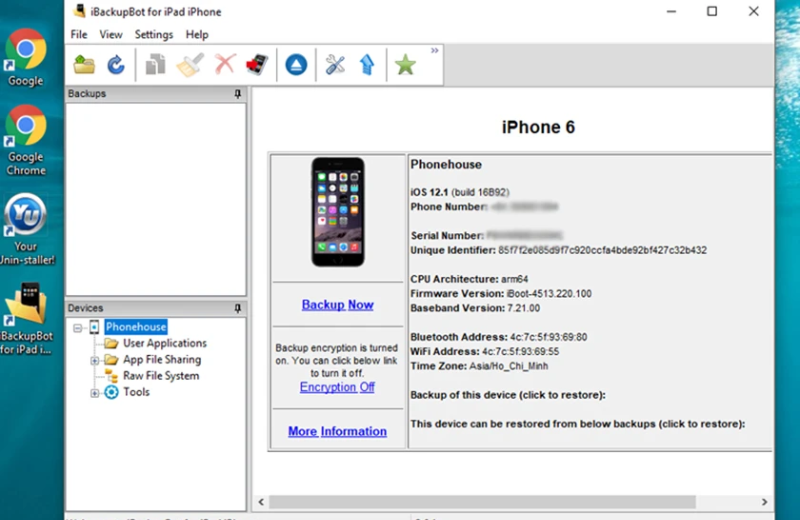Pin the Backups panel
This screenshot has width=800, height=520.
(x=238, y=94)
